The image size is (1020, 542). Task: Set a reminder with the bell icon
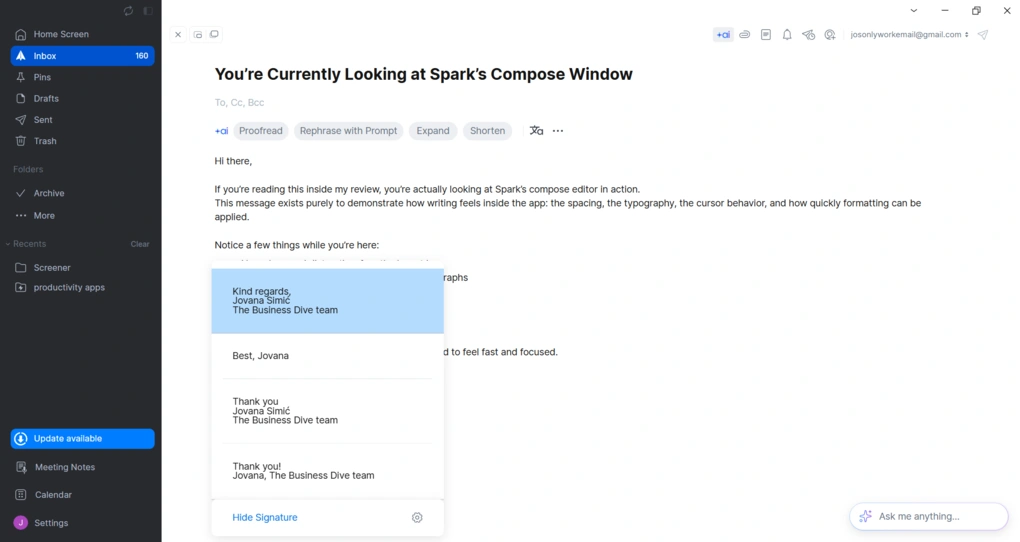pyautogui.click(x=787, y=34)
